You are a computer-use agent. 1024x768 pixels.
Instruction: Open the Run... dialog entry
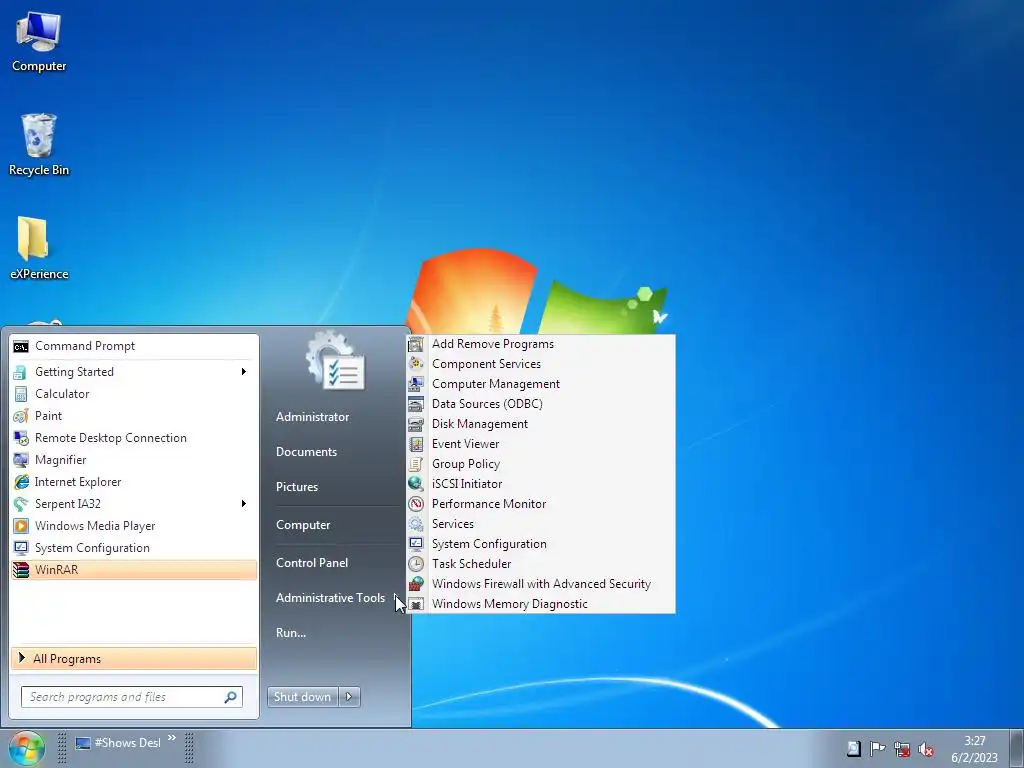tap(291, 633)
